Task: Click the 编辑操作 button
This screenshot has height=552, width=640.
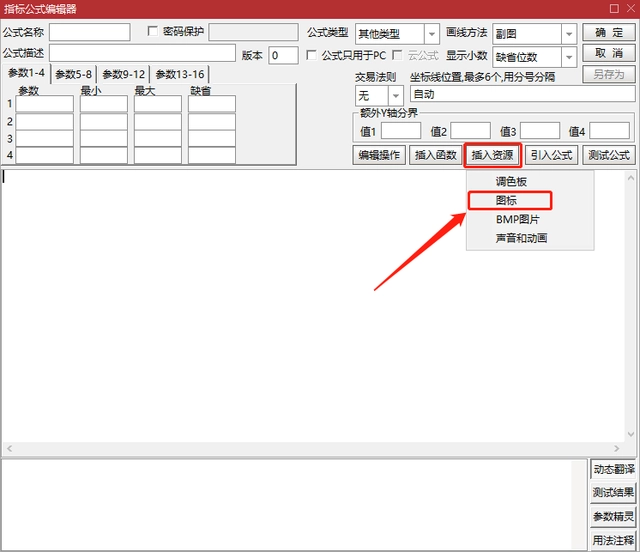Action: coord(379,155)
